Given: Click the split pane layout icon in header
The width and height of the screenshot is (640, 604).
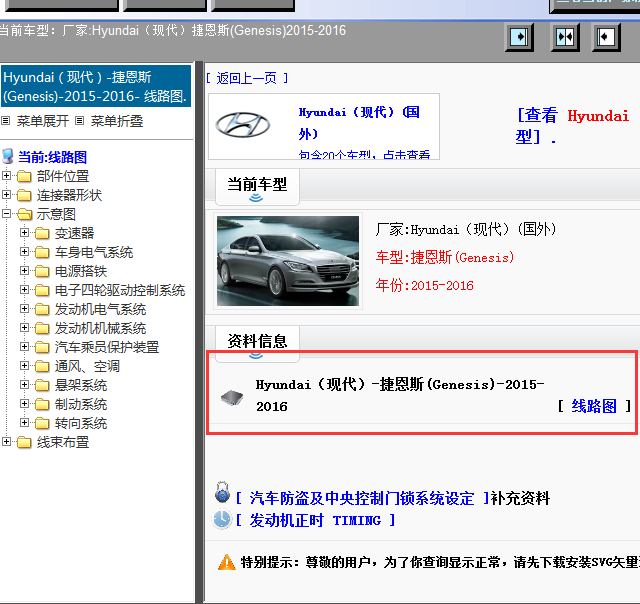Looking at the screenshot, I should pyautogui.click(x=565, y=37).
